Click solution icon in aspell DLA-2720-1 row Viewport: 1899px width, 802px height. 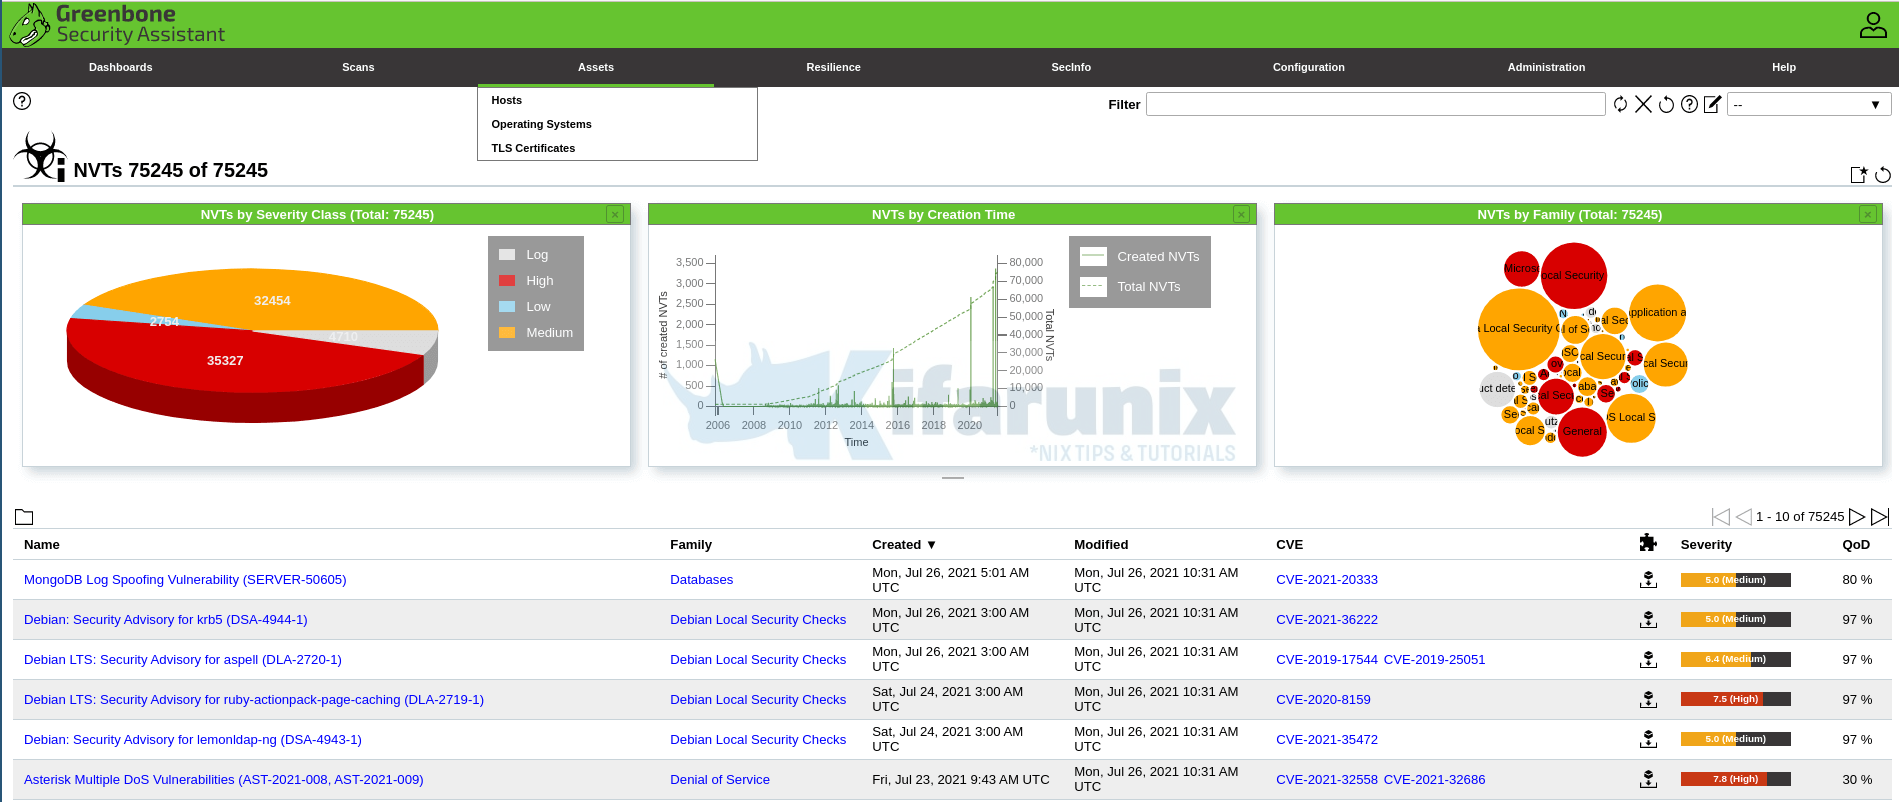pyautogui.click(x=1649, y=660)
